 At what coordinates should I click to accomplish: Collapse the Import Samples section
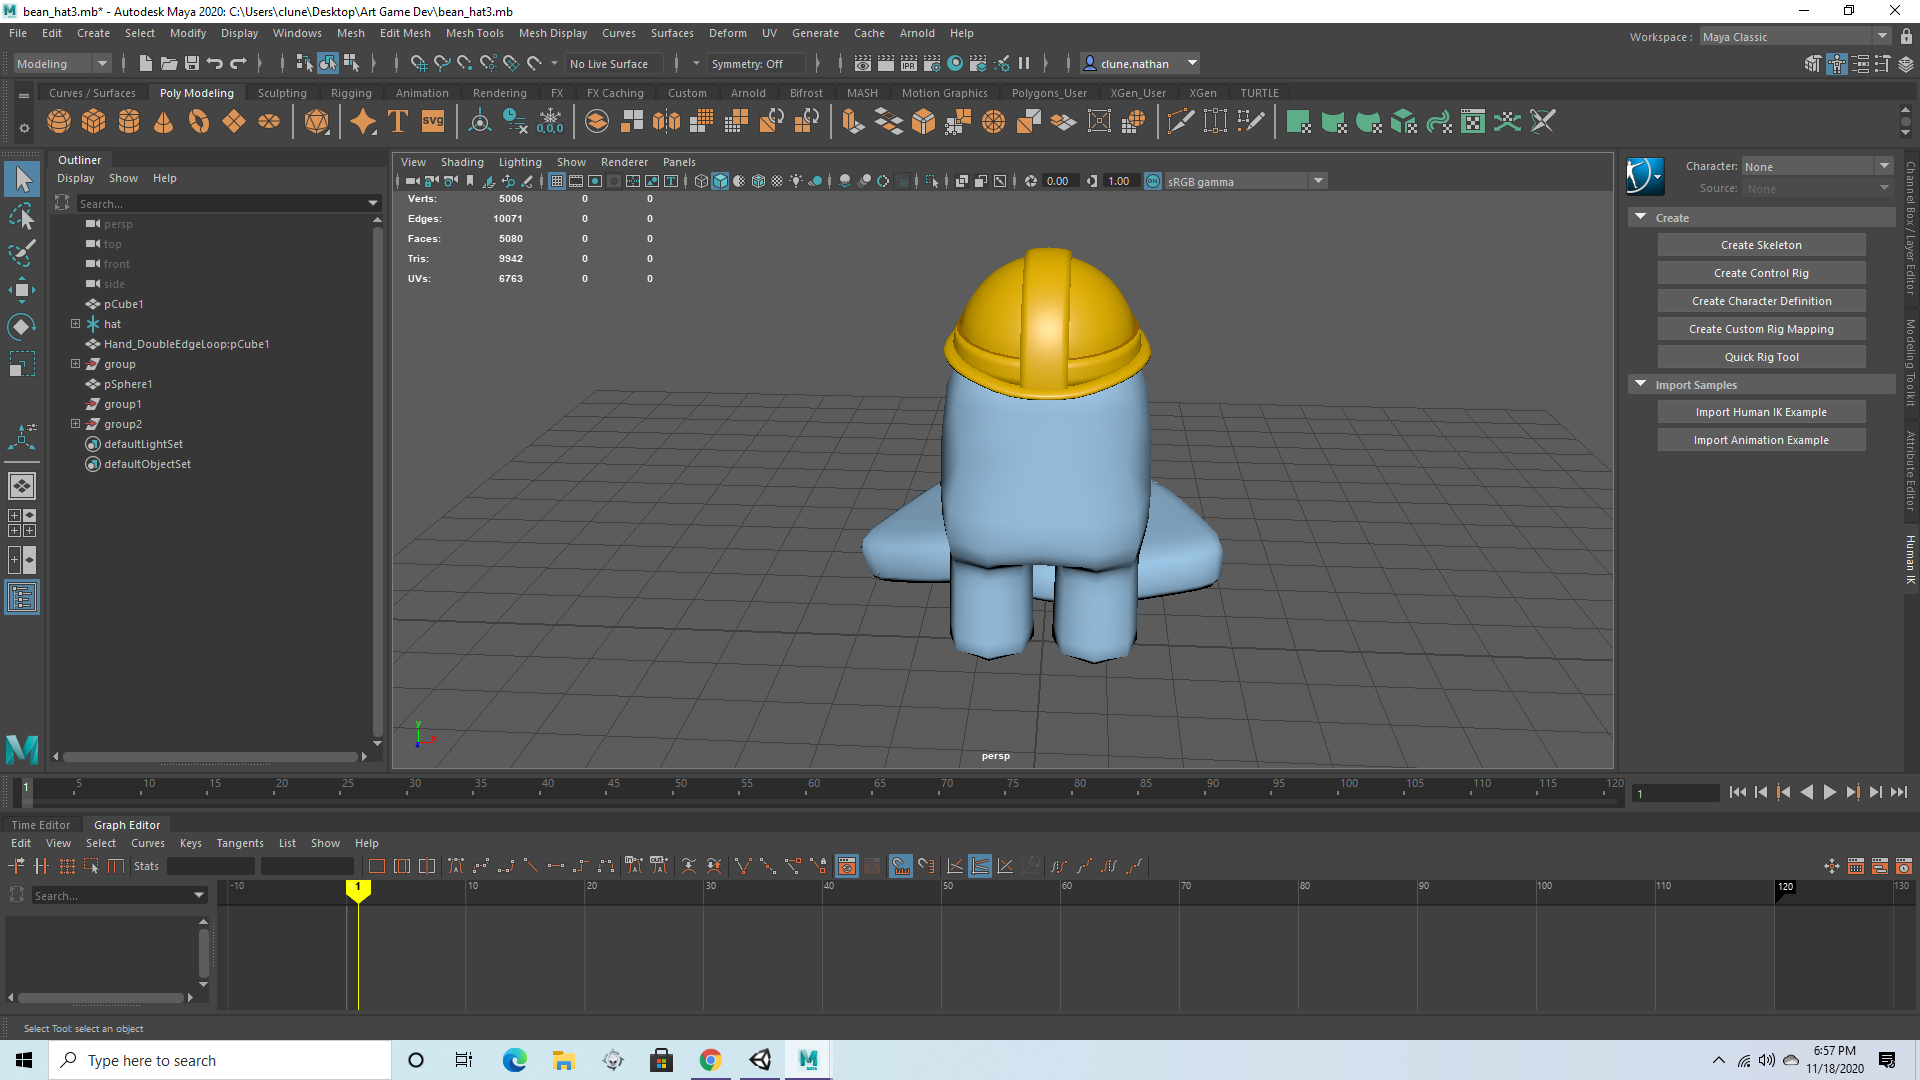pyautogui.click(x=1640, y=384)
